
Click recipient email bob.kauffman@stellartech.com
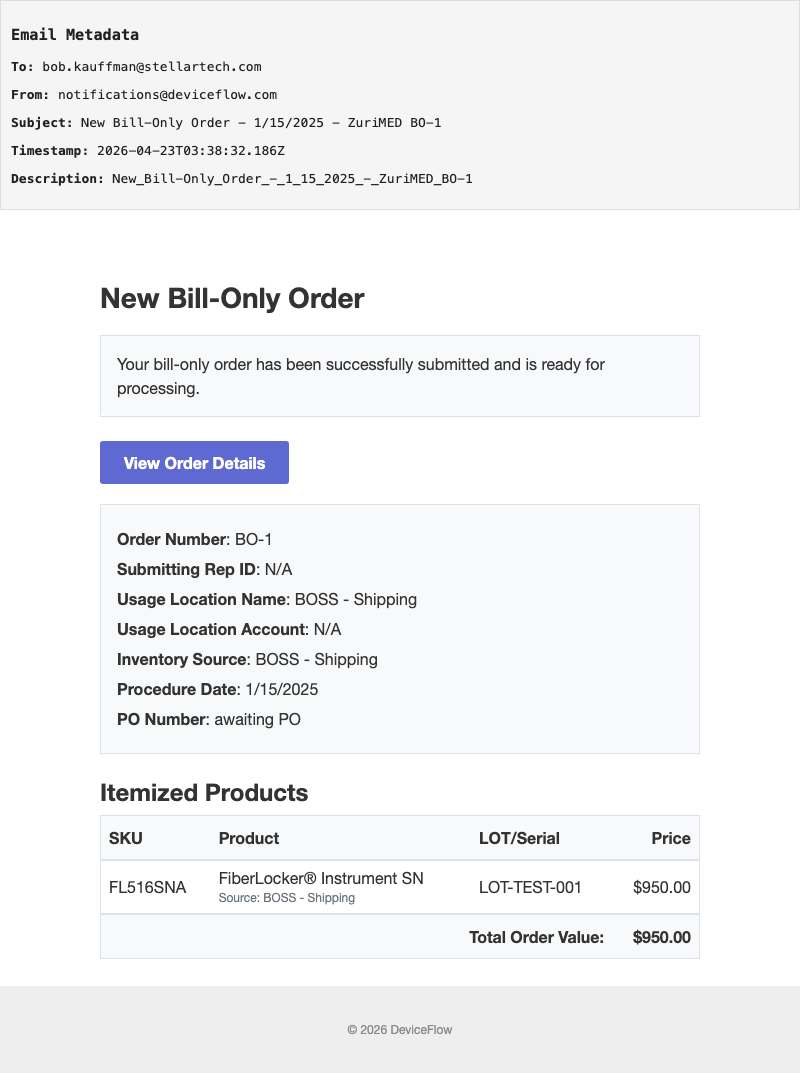click(152, 66)
